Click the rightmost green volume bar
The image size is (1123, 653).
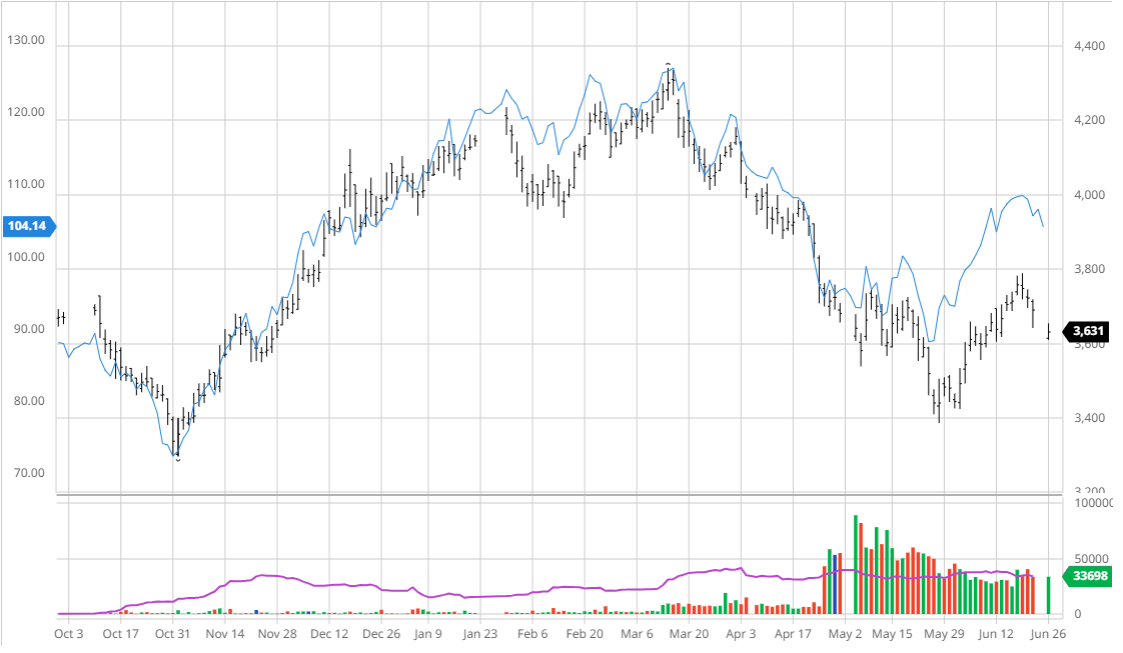(1048, 595)
